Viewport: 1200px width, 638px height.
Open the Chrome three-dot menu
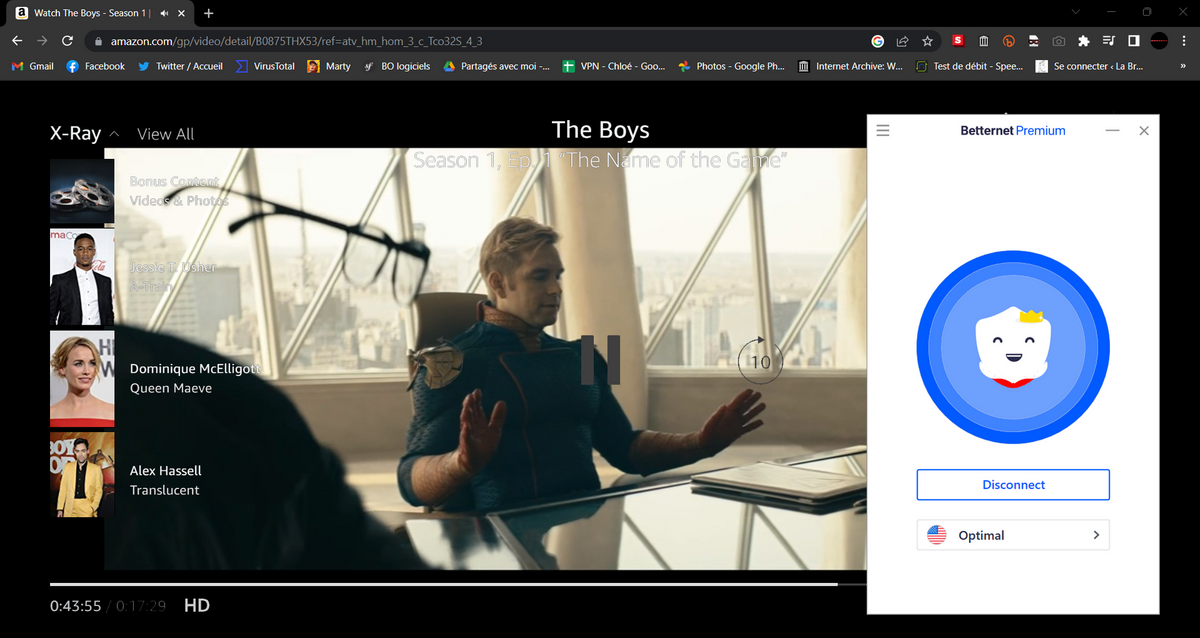1183,41
